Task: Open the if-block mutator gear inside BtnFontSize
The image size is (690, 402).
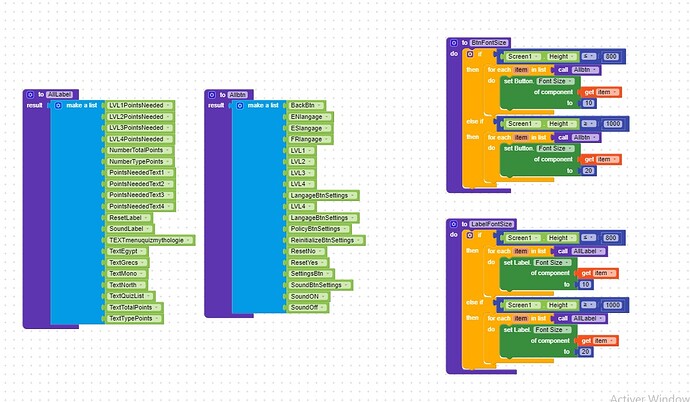Action: 470,54
